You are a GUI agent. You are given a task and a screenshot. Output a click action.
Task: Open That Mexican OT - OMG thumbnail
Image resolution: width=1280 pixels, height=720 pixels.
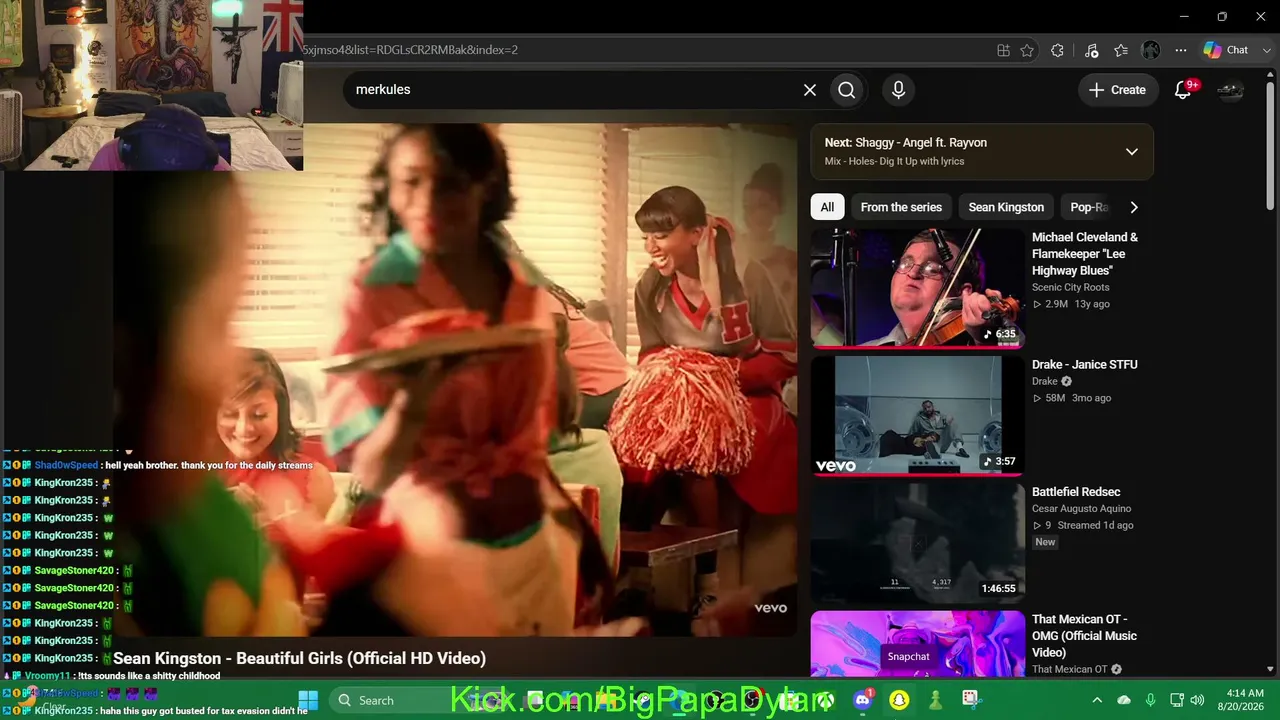click(918, 644)
